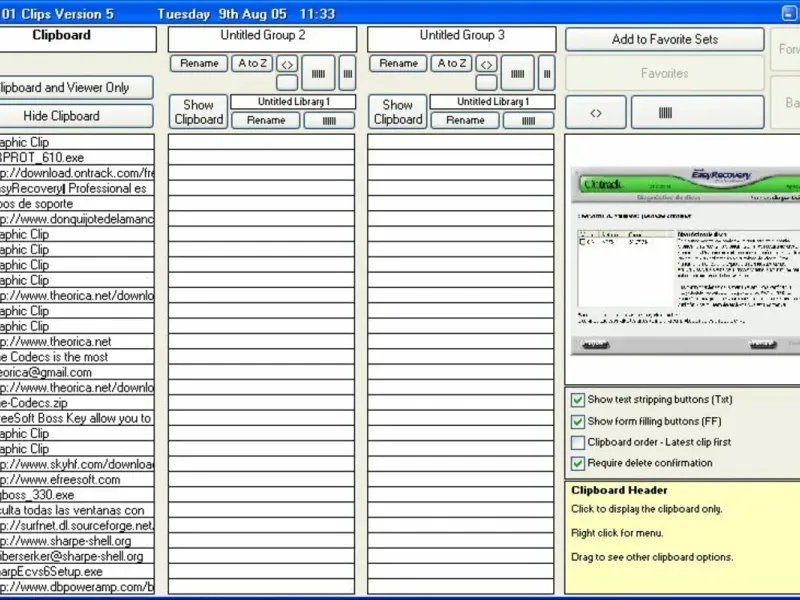Select the Untitled Group 2 header

click(262, 39)
